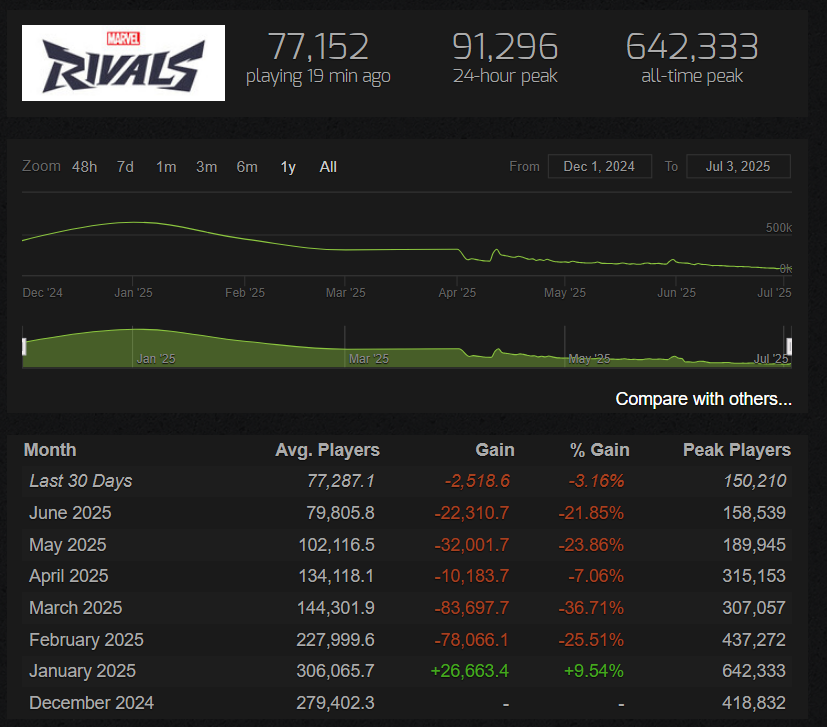
Task: Click the Mar '25 navigator label
Action: click(x=369, y=359)
